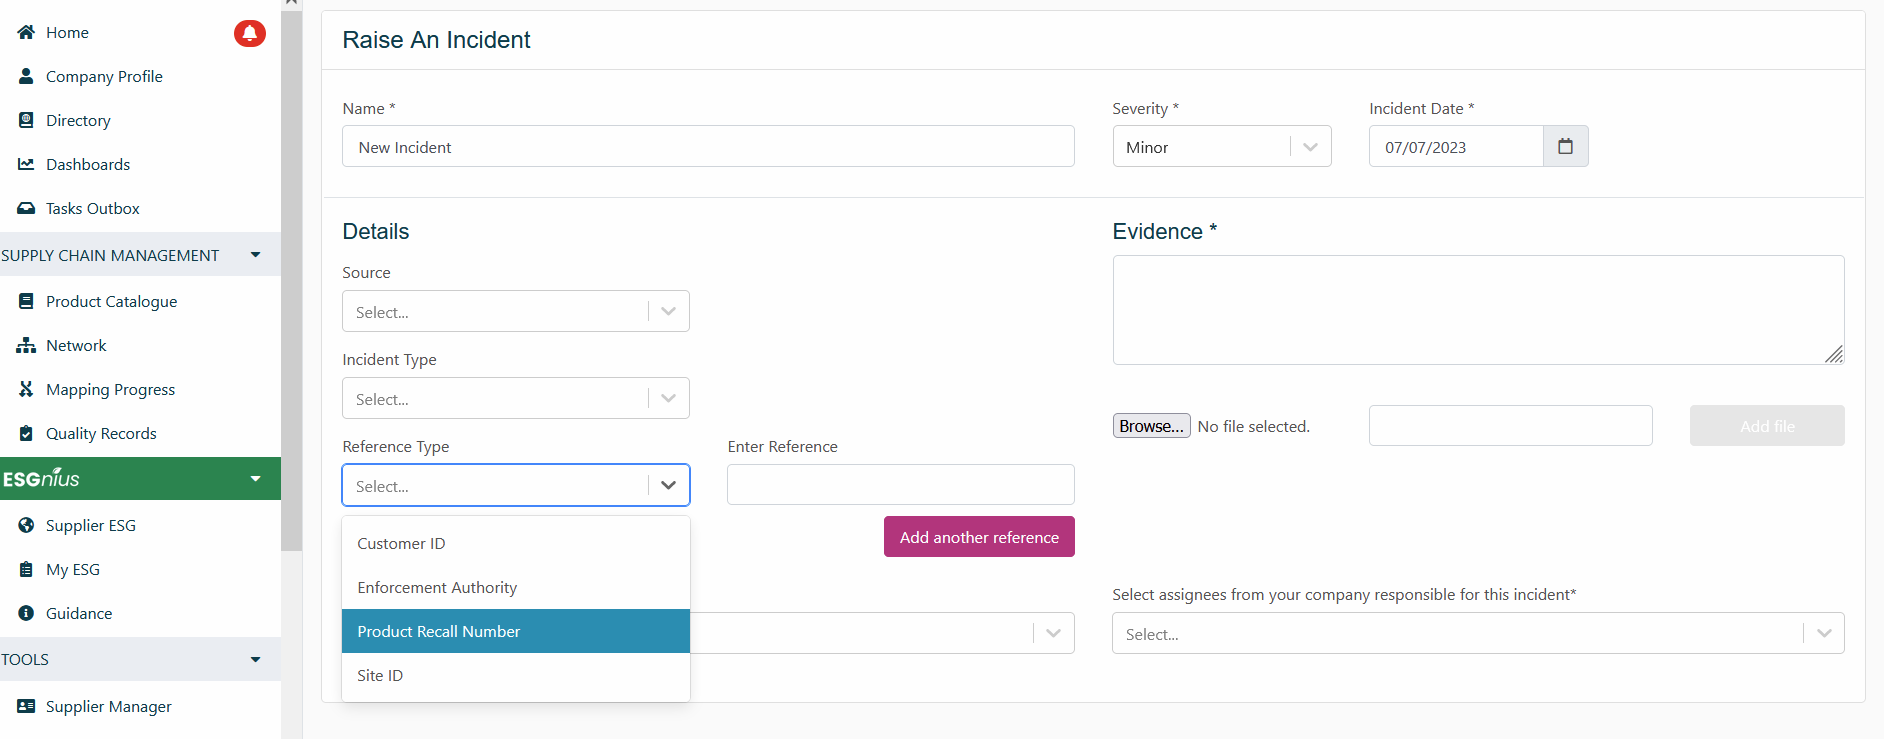Open the calendar picker for Incident Date

1565,147
